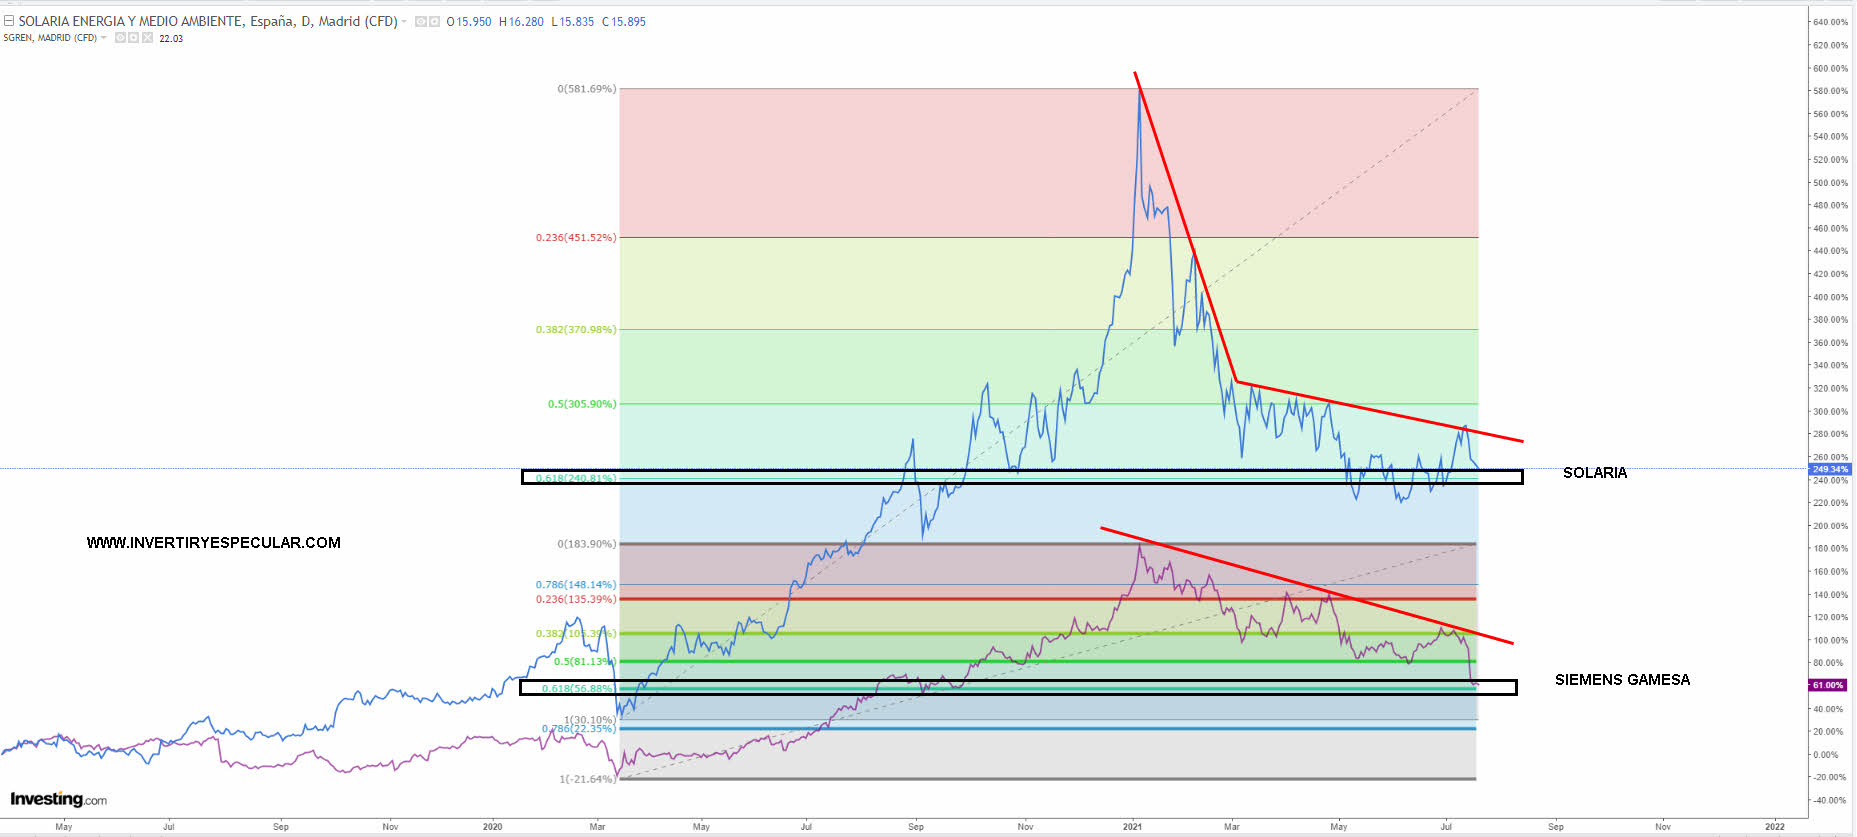Select the 0.236(451.52%) Fibonacci level label
This screenshot has height=837, width=1857.
click(x=575, y=238)
